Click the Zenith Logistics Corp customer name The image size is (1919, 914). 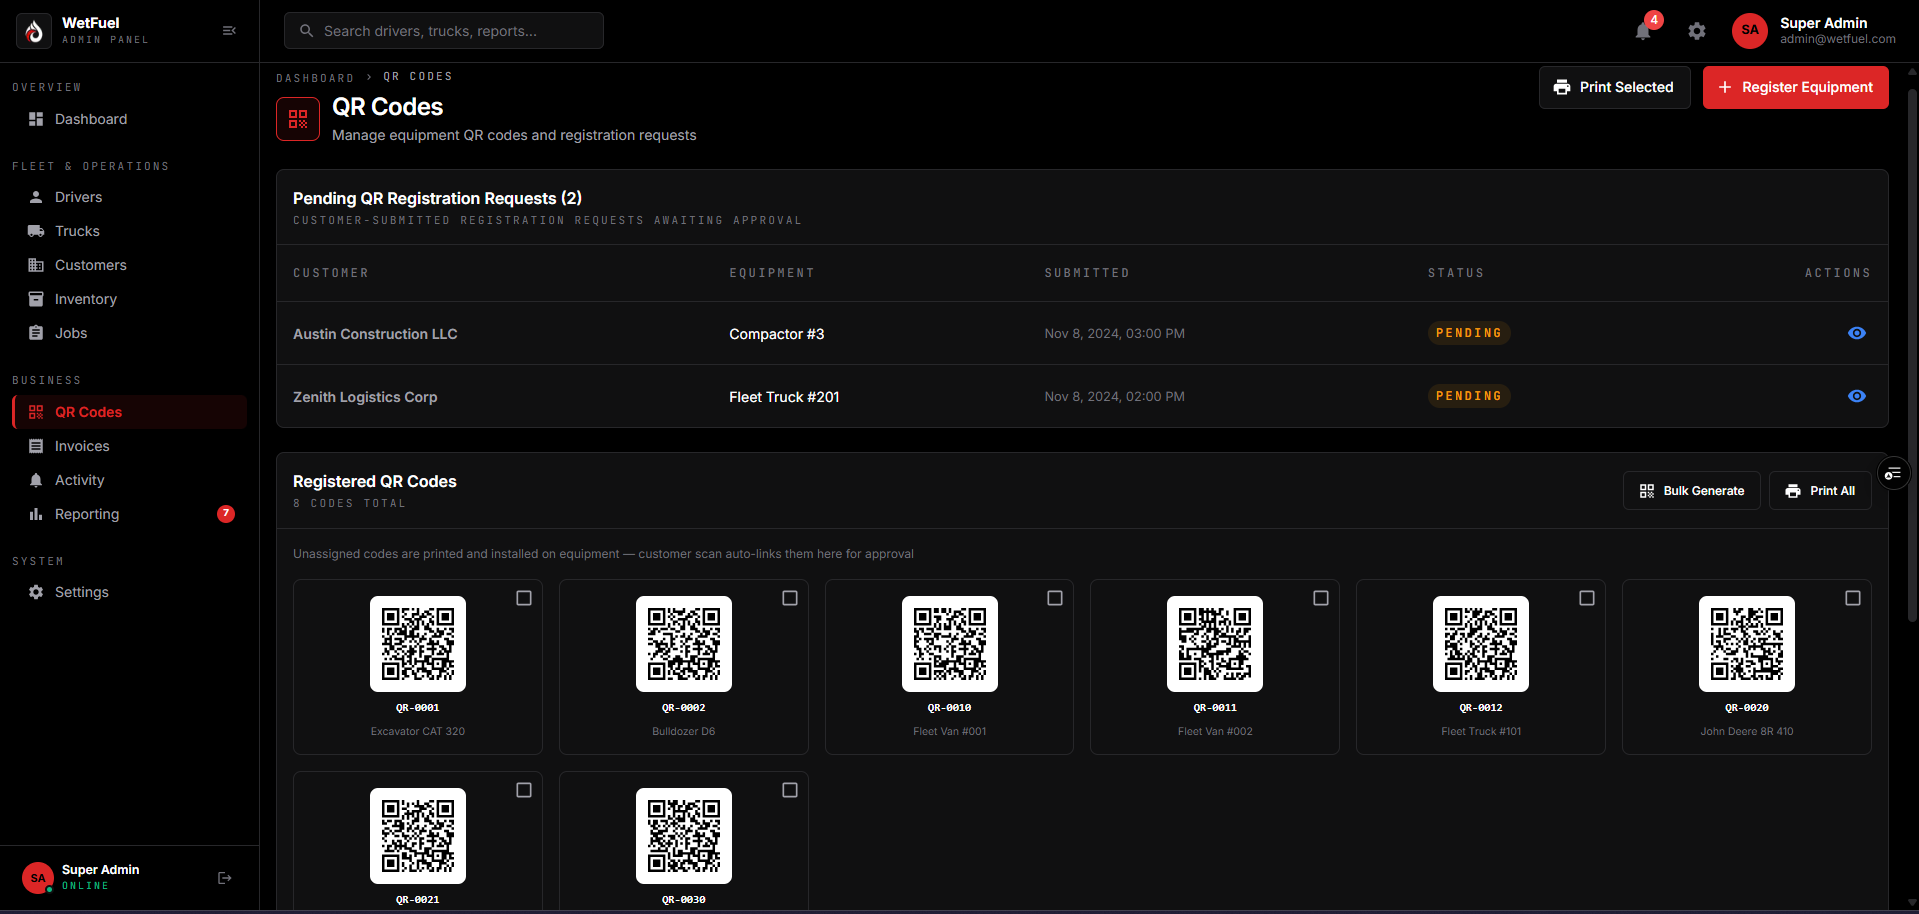tap(365, 397)
